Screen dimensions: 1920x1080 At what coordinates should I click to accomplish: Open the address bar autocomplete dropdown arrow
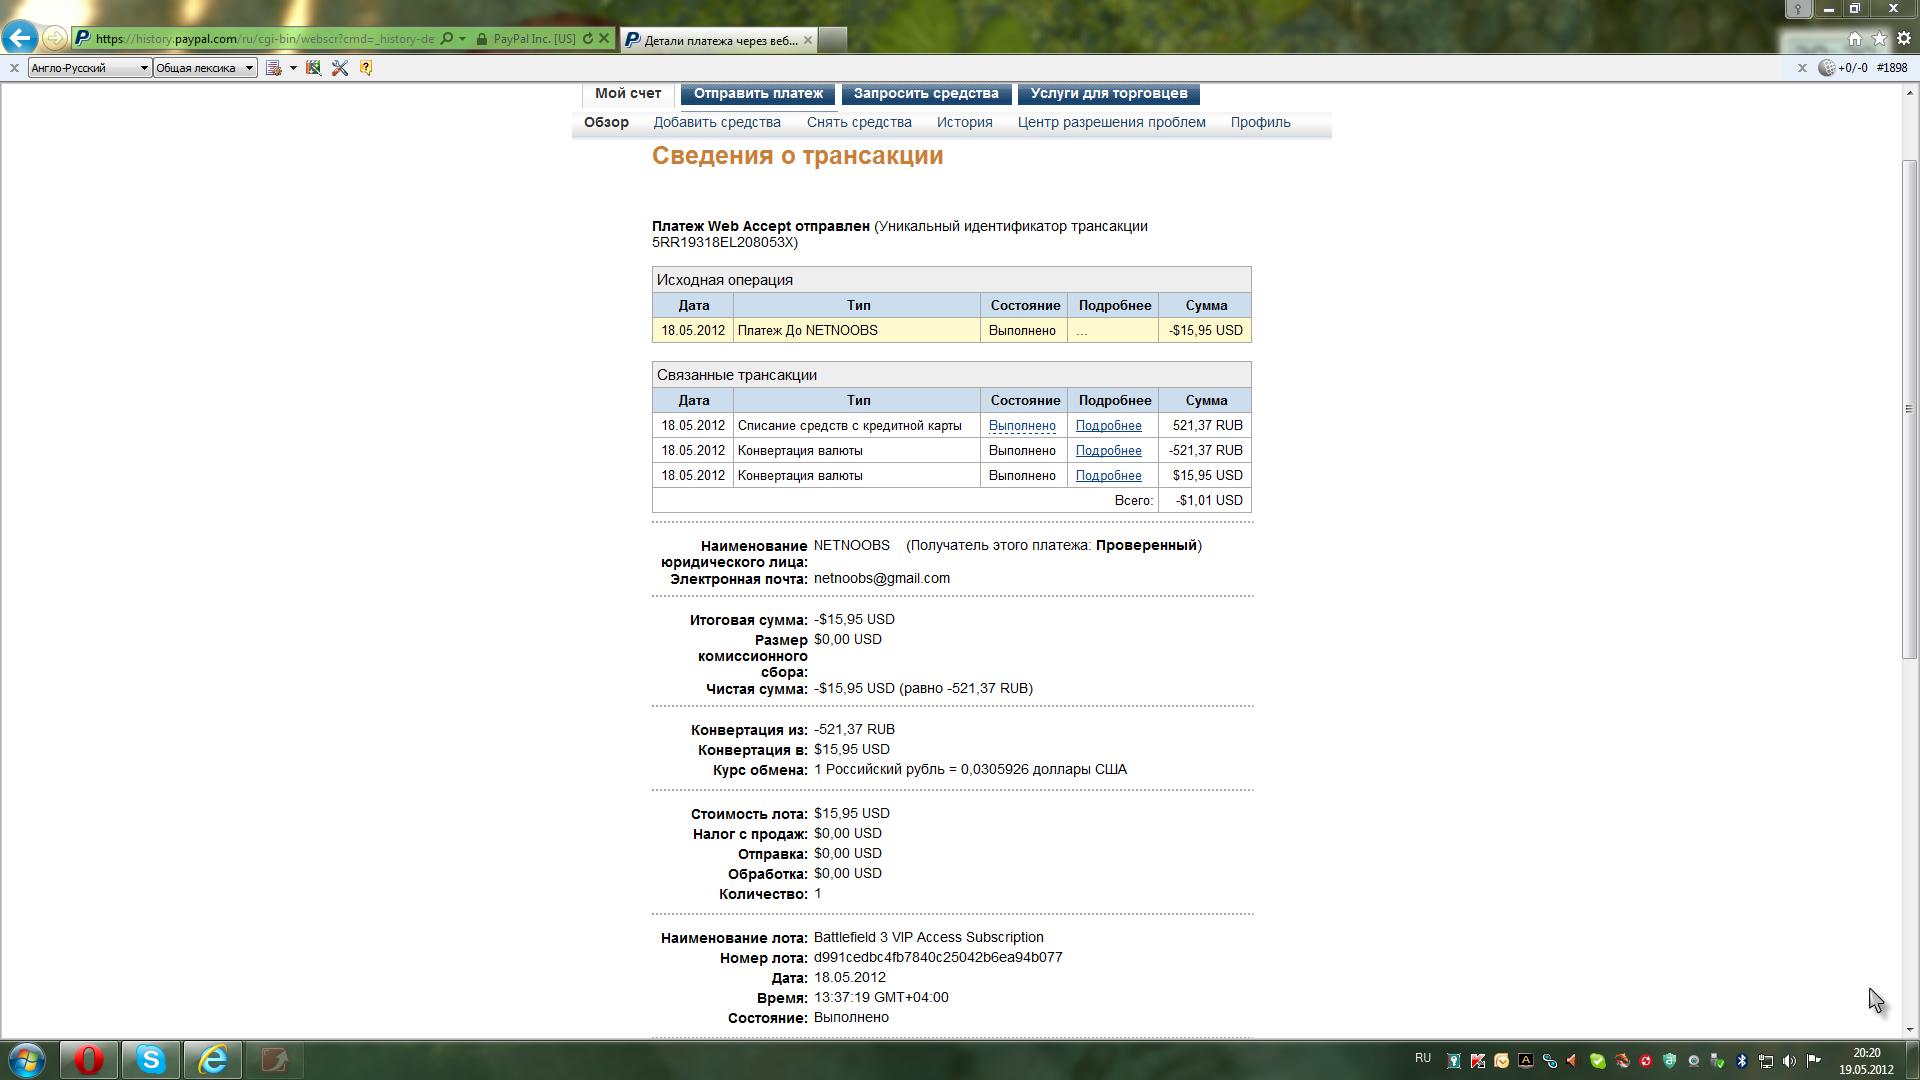(462, 39)
